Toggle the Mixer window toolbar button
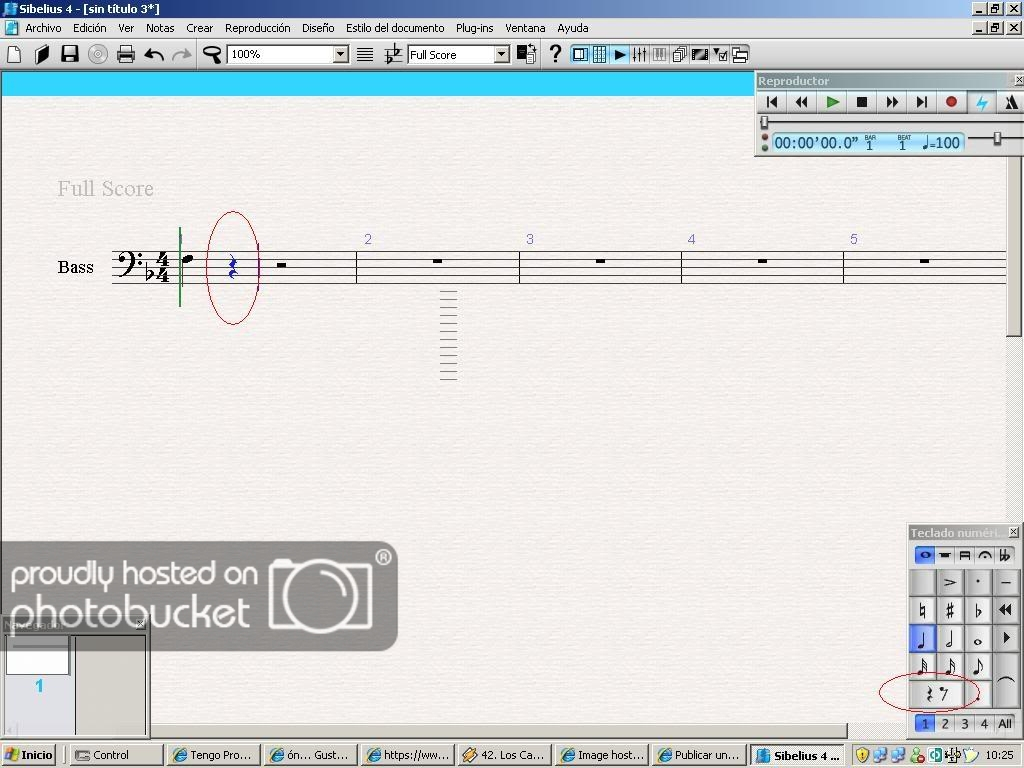 [x=639, y=54]
